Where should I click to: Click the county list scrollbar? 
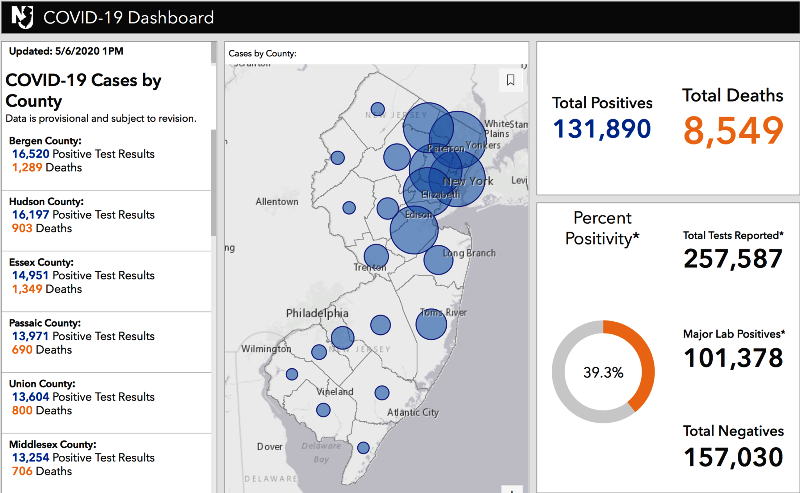214,182
